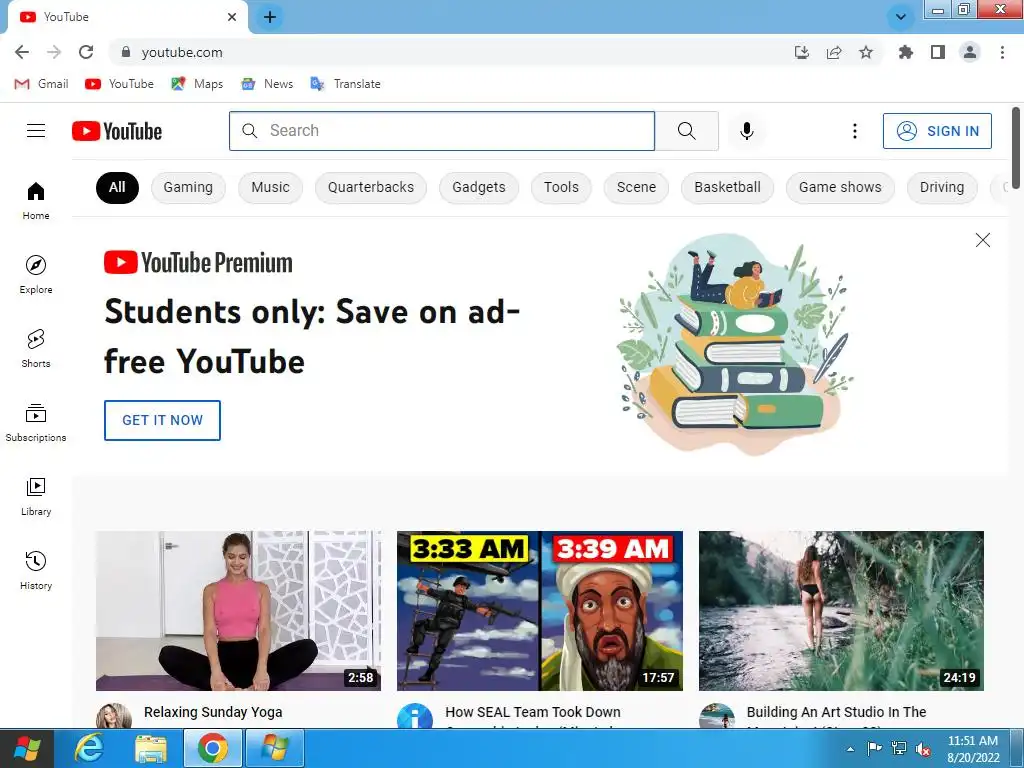Open Windows Start menu
The height and width of the screenshot is (768, 1024).
27,748
